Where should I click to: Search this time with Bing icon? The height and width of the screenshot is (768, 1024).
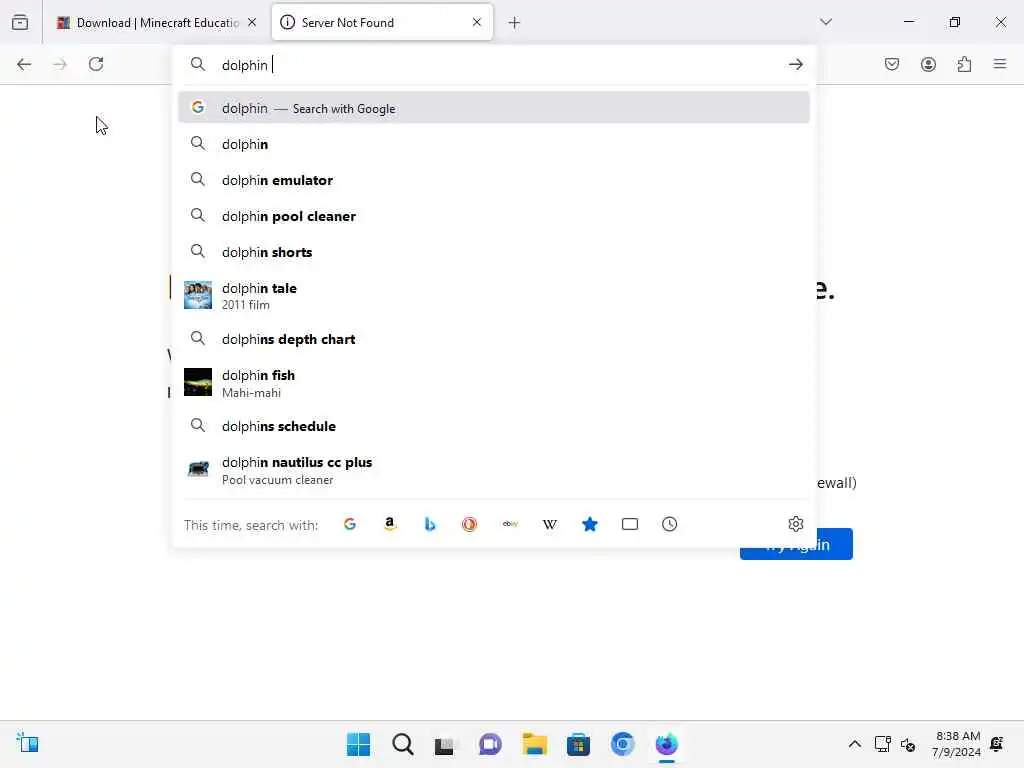point(430,524)
